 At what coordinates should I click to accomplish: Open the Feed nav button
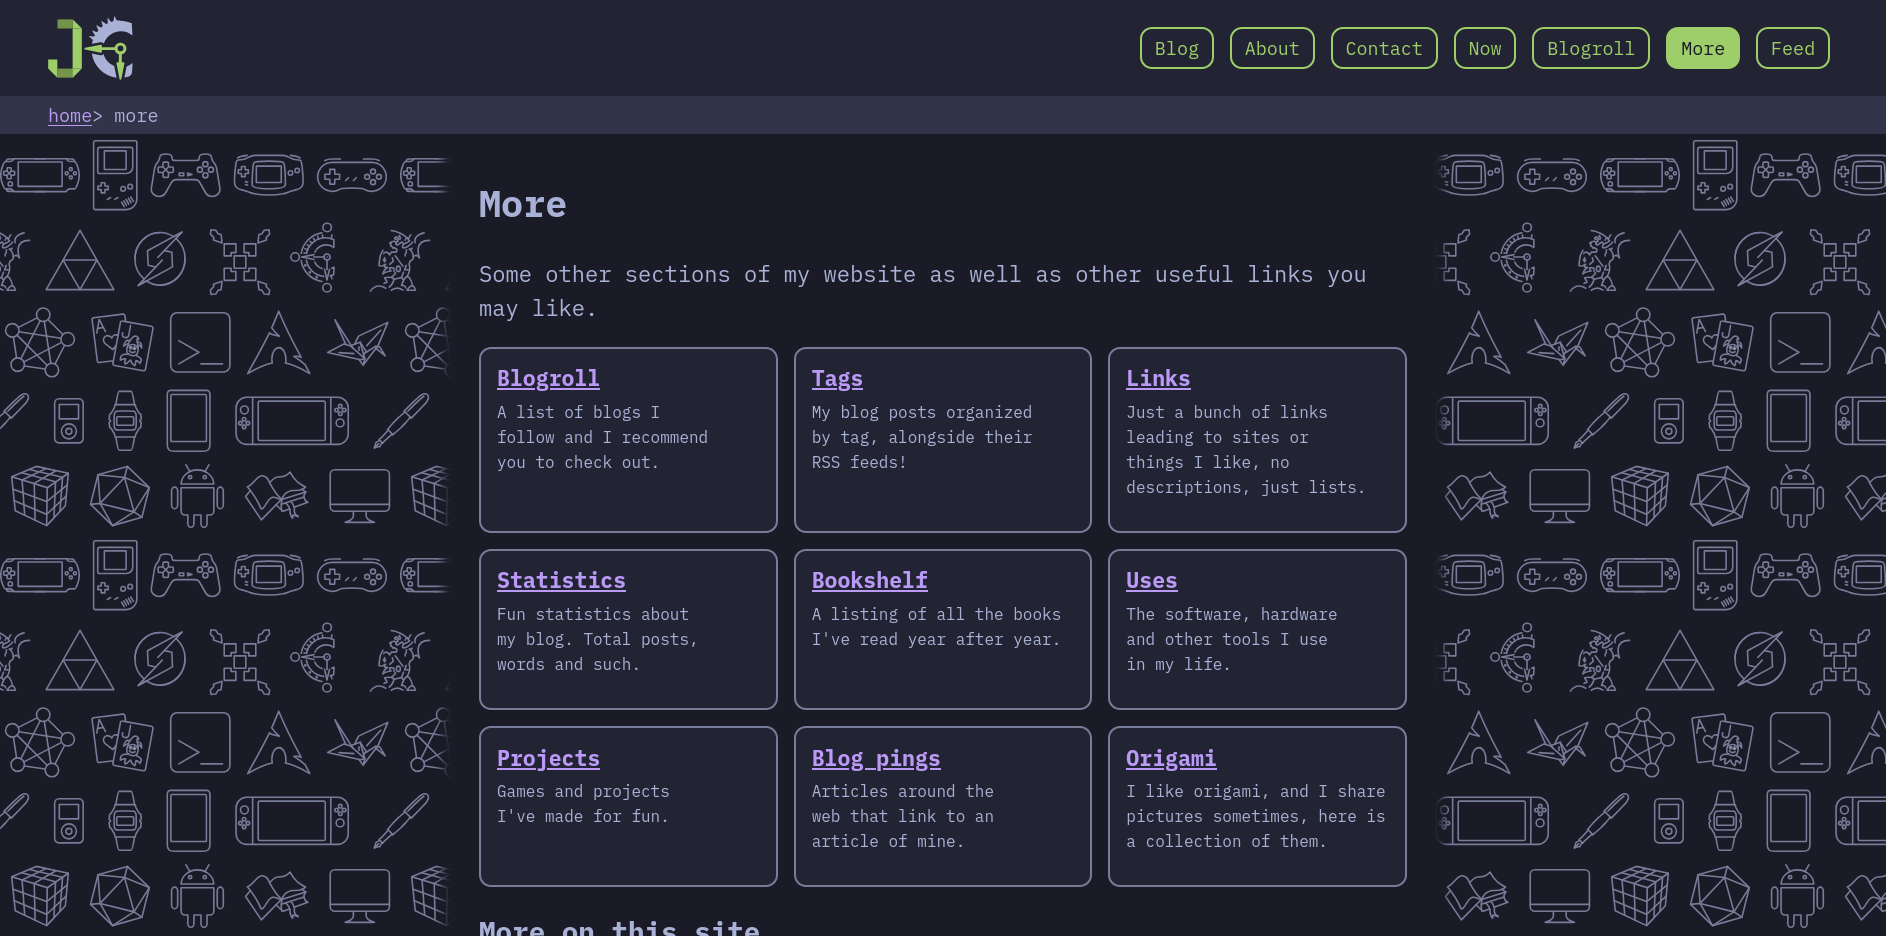click(1792, 48)
